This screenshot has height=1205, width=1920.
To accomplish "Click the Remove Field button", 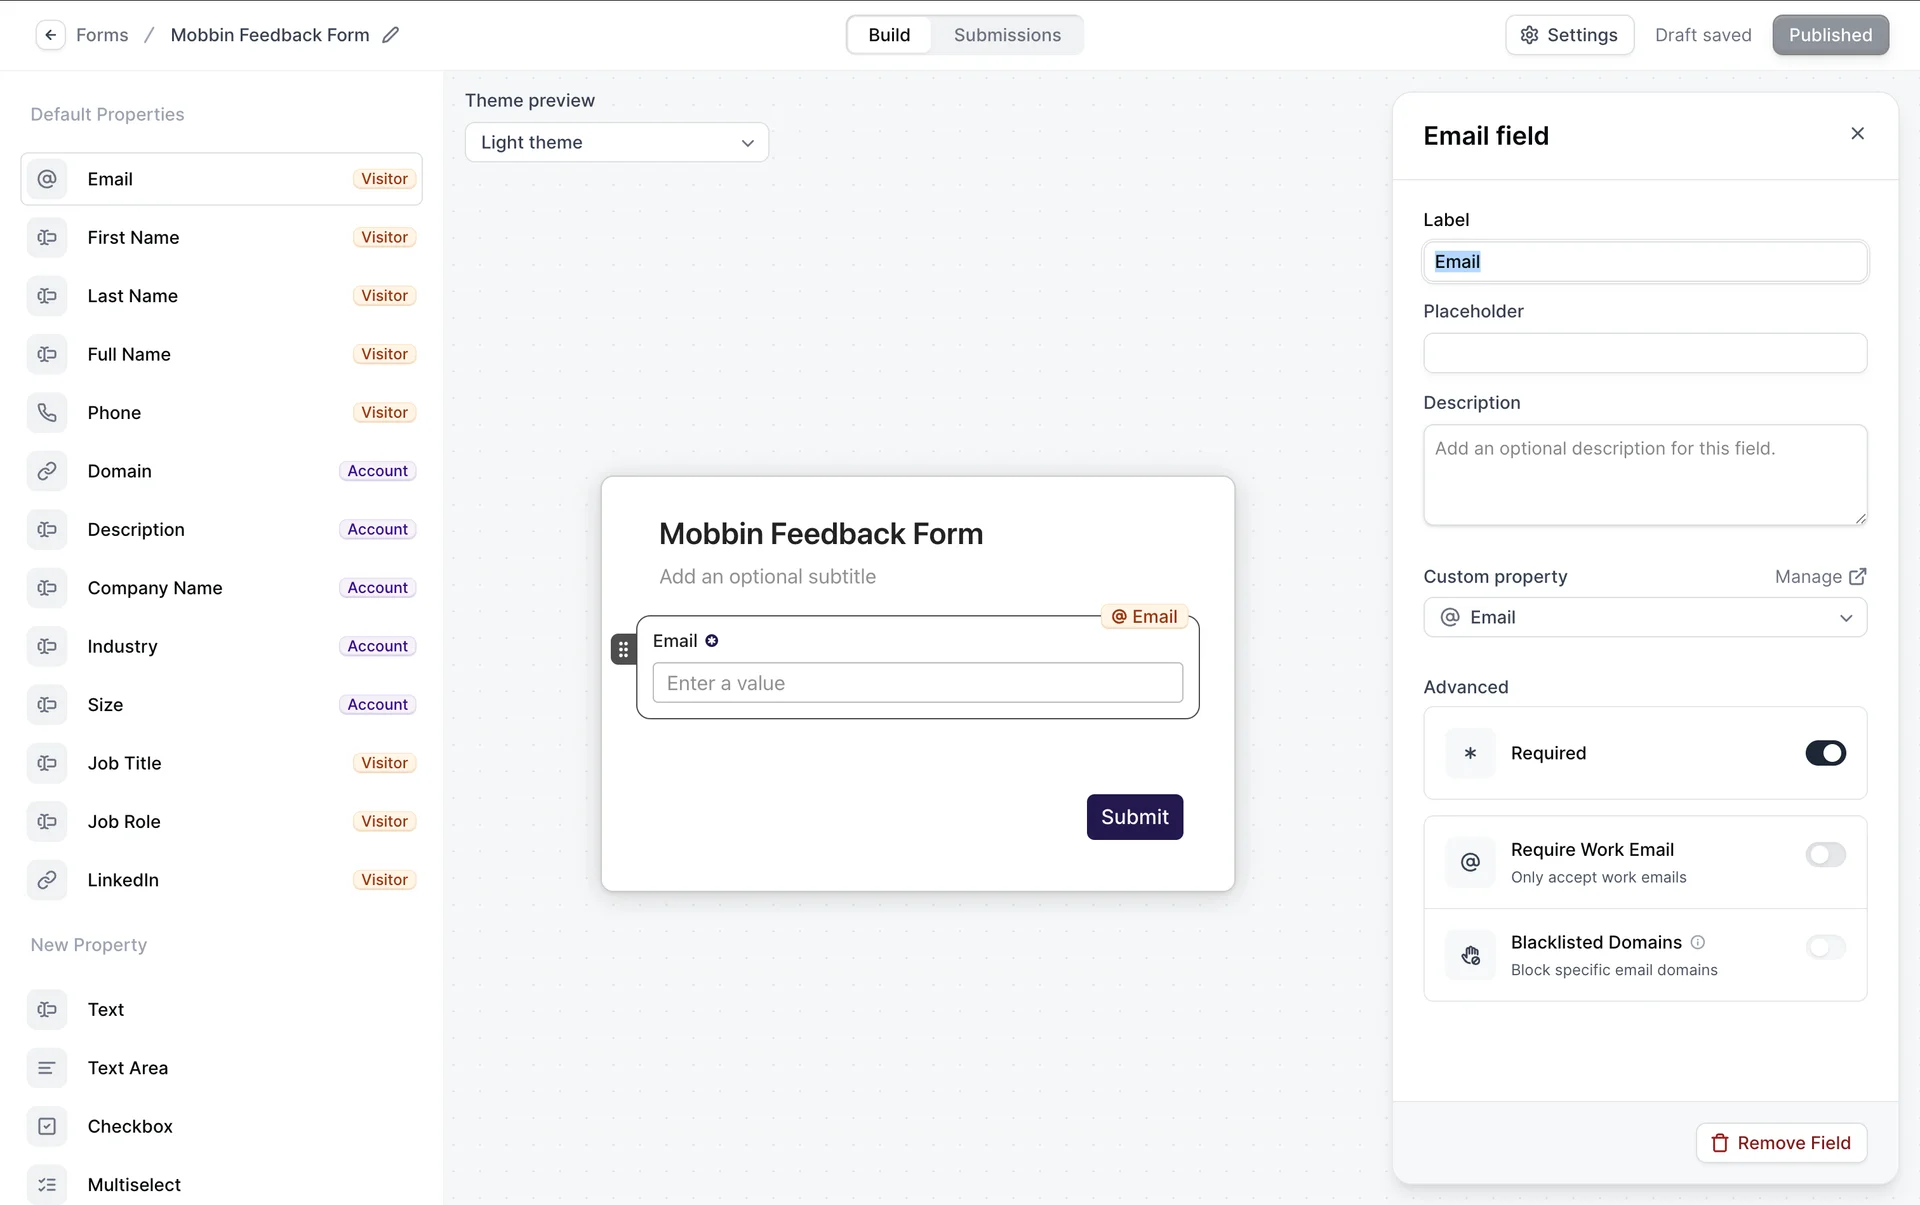I will pyautogui.click(x=1781, y=1143).
